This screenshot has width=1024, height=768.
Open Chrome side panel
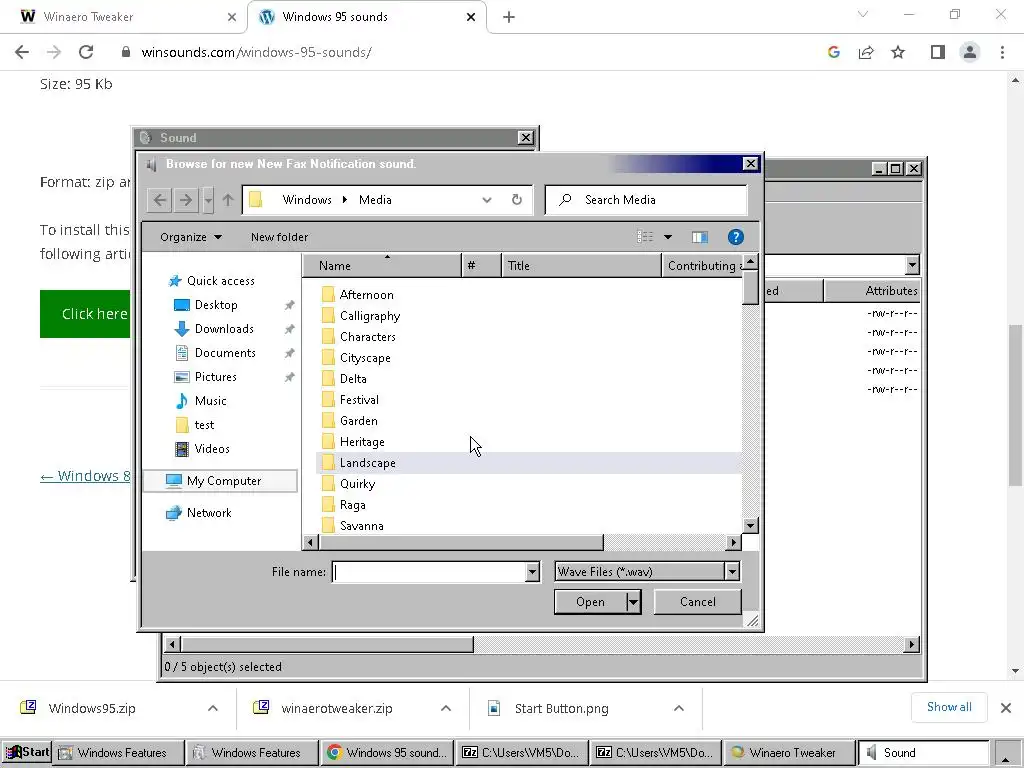(x=938, y=52)
